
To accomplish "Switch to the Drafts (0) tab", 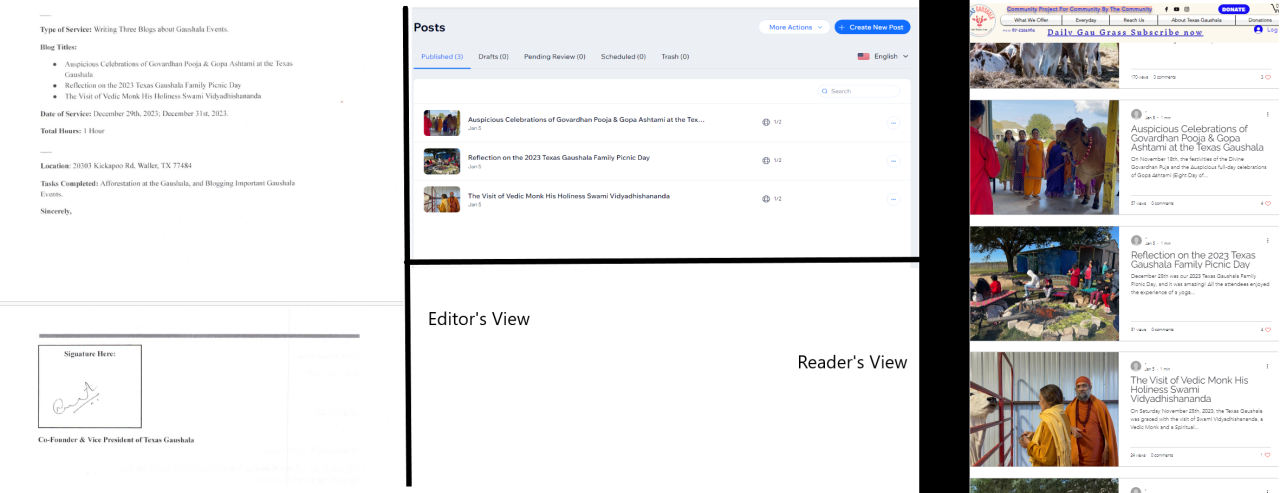I will 493,57.
